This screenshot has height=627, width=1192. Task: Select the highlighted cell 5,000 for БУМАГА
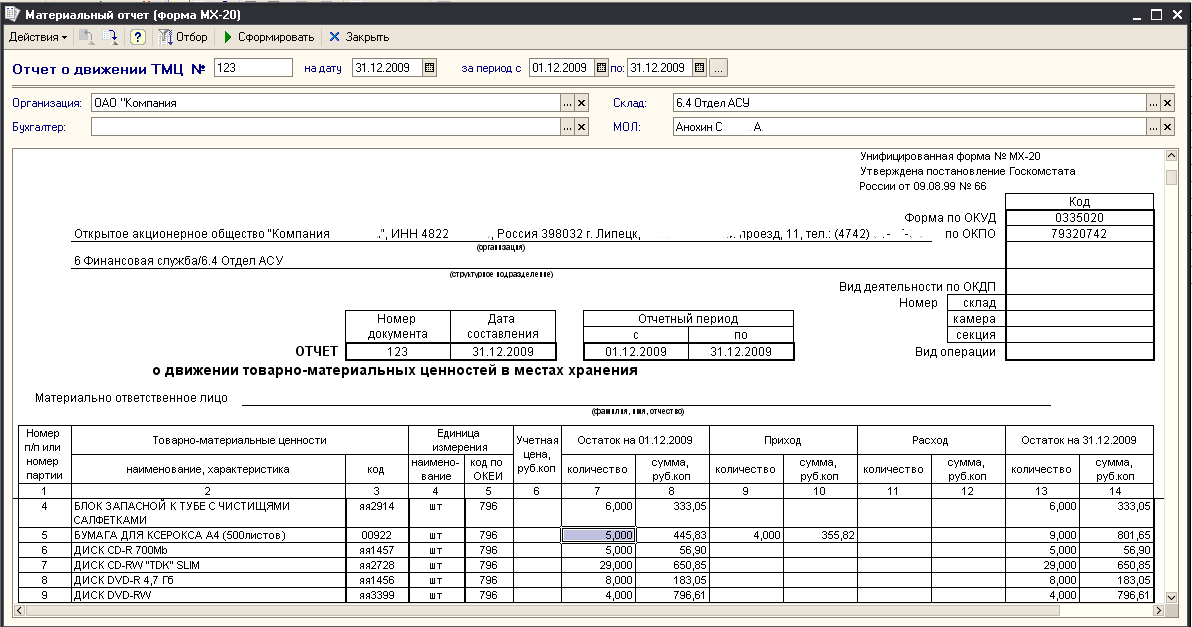[x=598, y=535]
